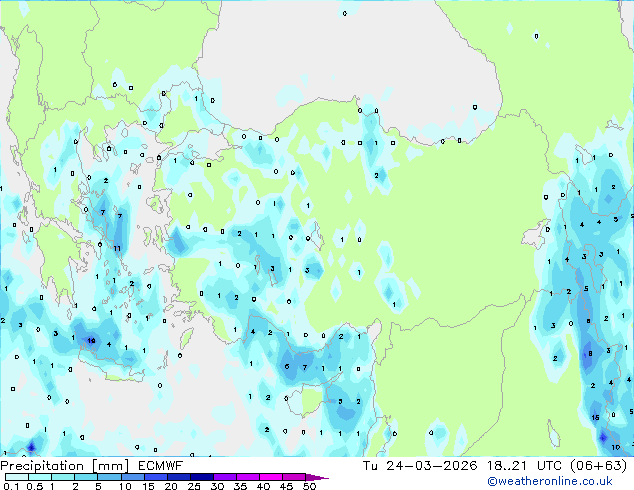Image resolution: width=634 pixels, height=490 pixels.
Task: Click the 1–2 mm legend swatch
Action: pos(63,477)
